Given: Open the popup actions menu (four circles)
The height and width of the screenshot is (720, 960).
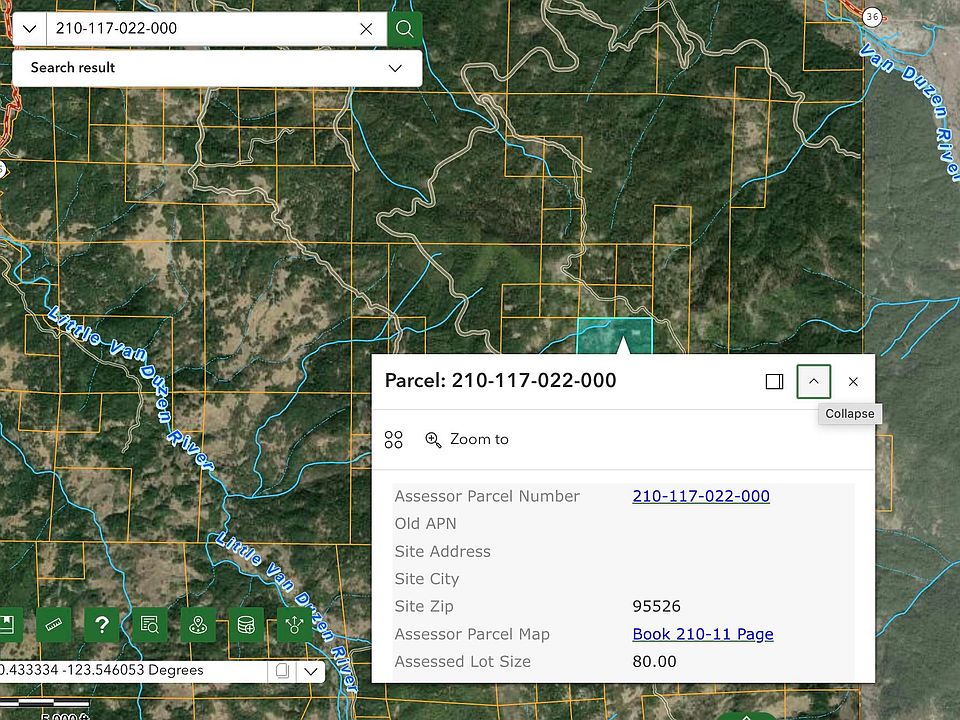Looking at the screenshot, I should pos(394,440).
